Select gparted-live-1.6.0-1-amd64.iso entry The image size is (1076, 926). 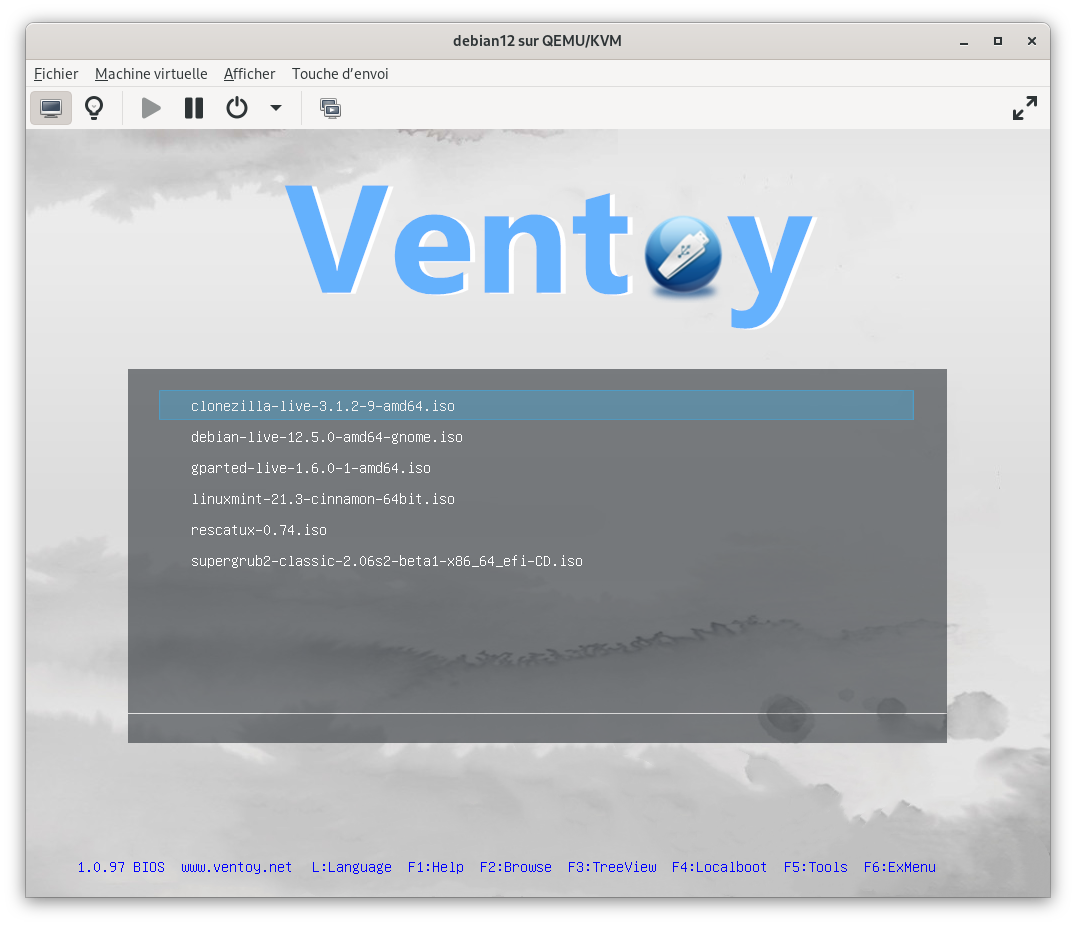click(x=311, y=468)
